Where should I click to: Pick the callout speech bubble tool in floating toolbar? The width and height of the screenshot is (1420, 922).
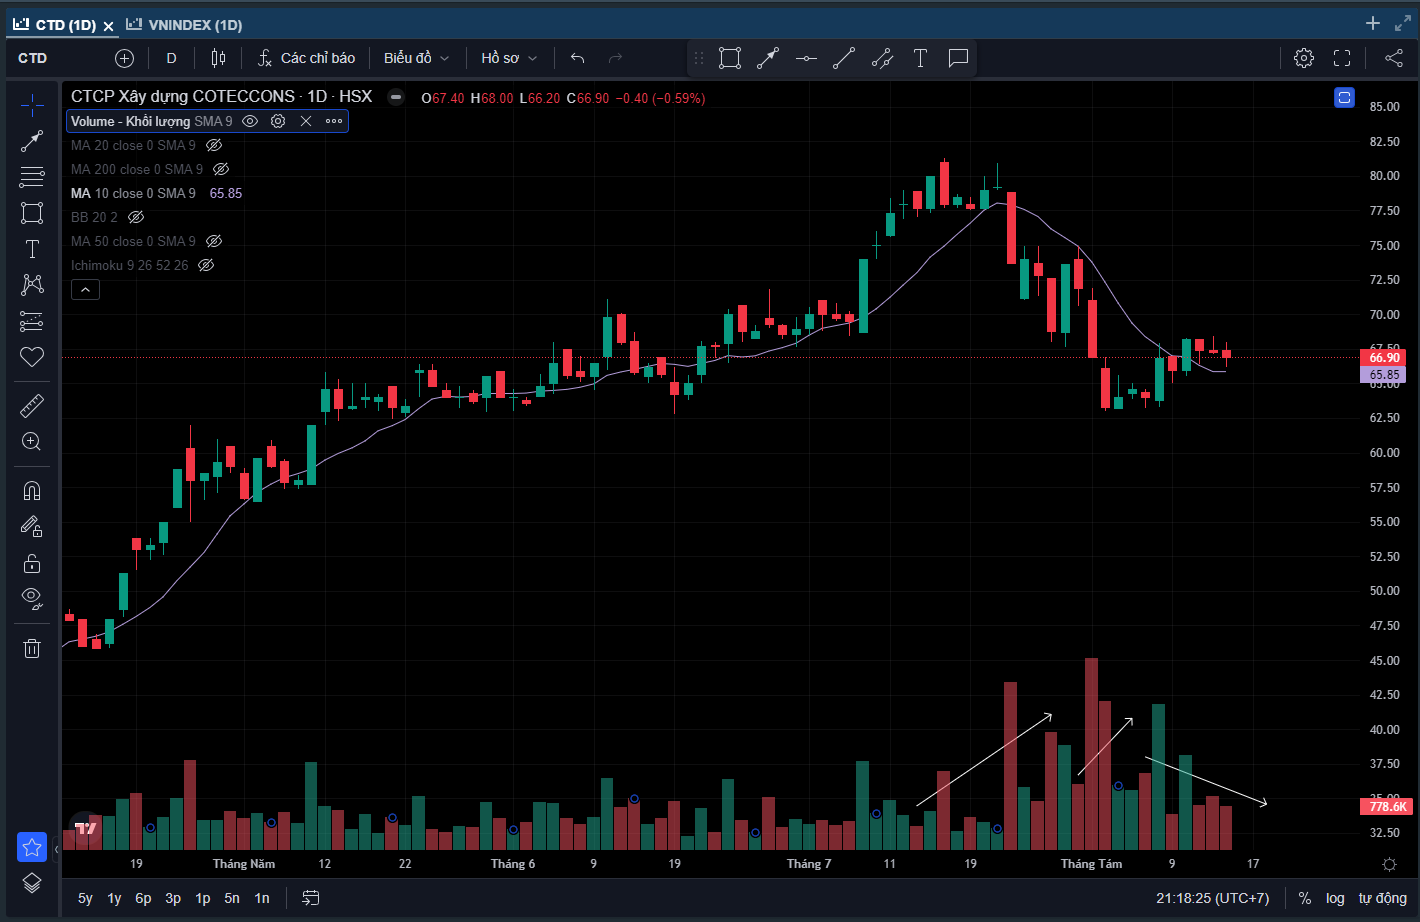[x=958, y=58]
